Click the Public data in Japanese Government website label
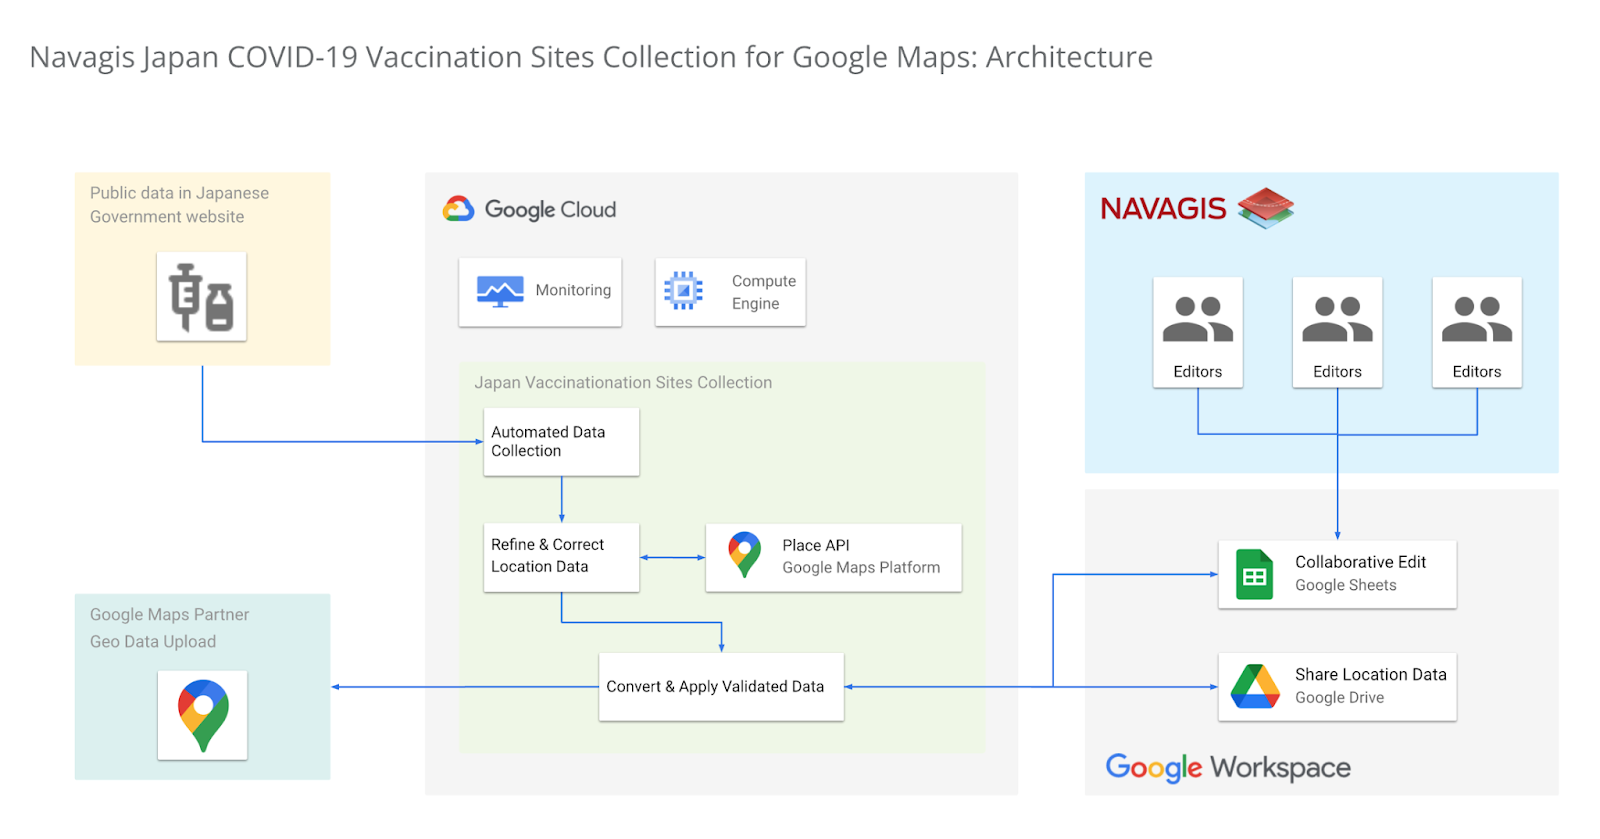 click(x=179, y=205)
